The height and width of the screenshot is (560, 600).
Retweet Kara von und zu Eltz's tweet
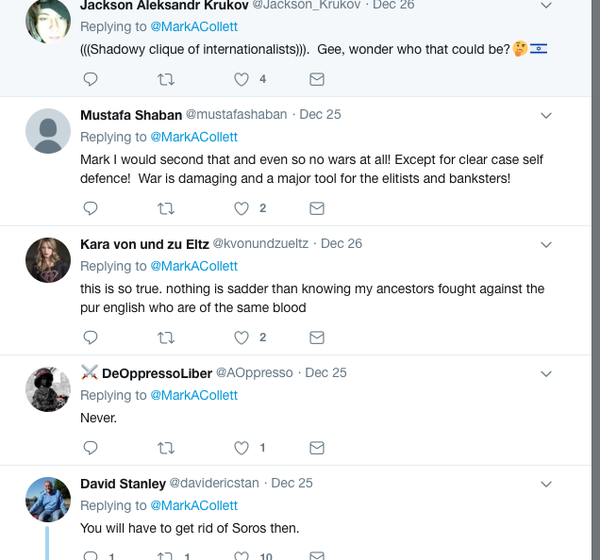click(x=166, y=338)
